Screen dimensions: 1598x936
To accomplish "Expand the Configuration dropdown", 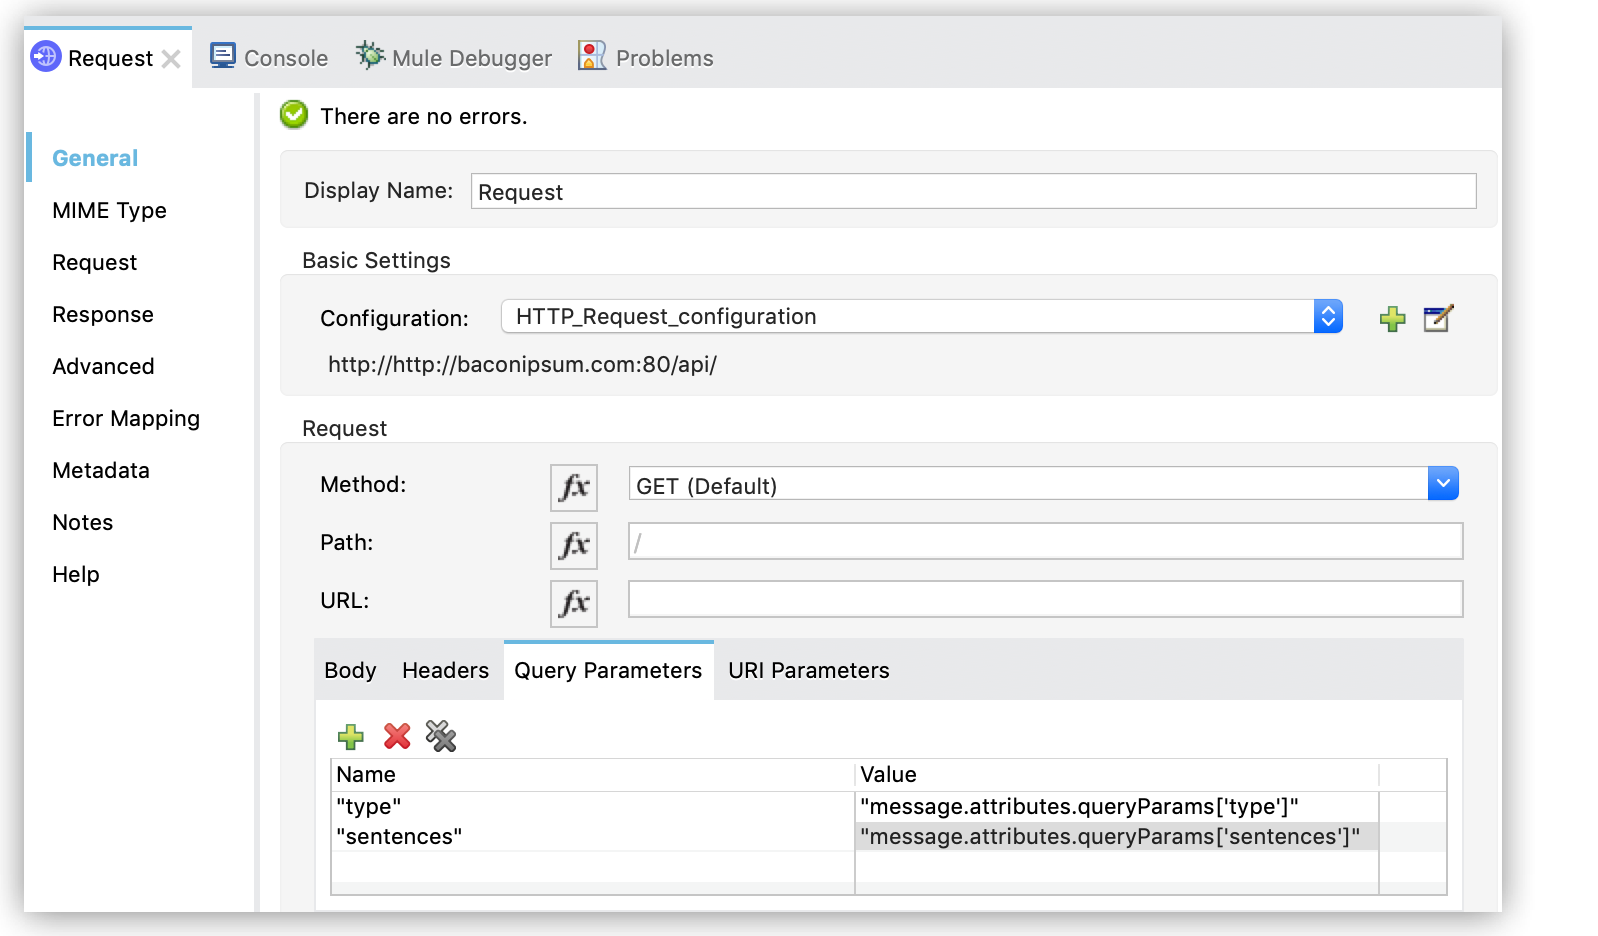I will click(x=1328, y=317).
